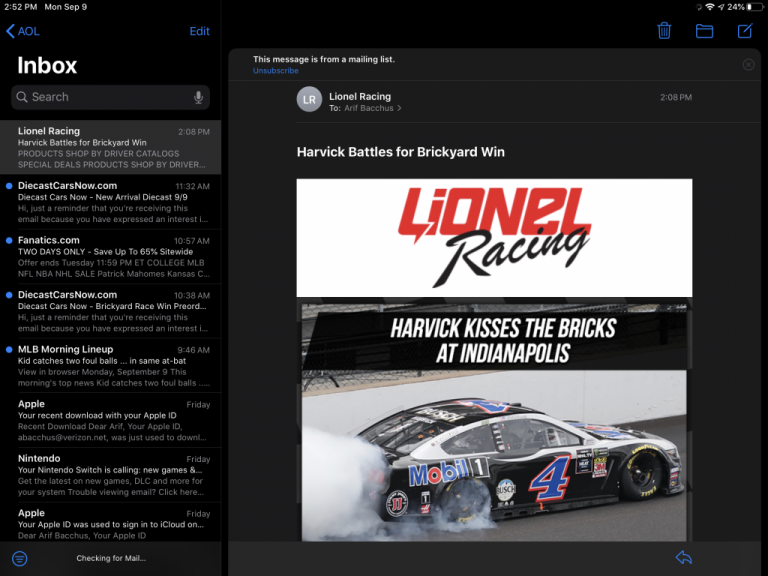Tap the Lionel Racing sender name
This screenshot has height=576, width=768.
360,96
